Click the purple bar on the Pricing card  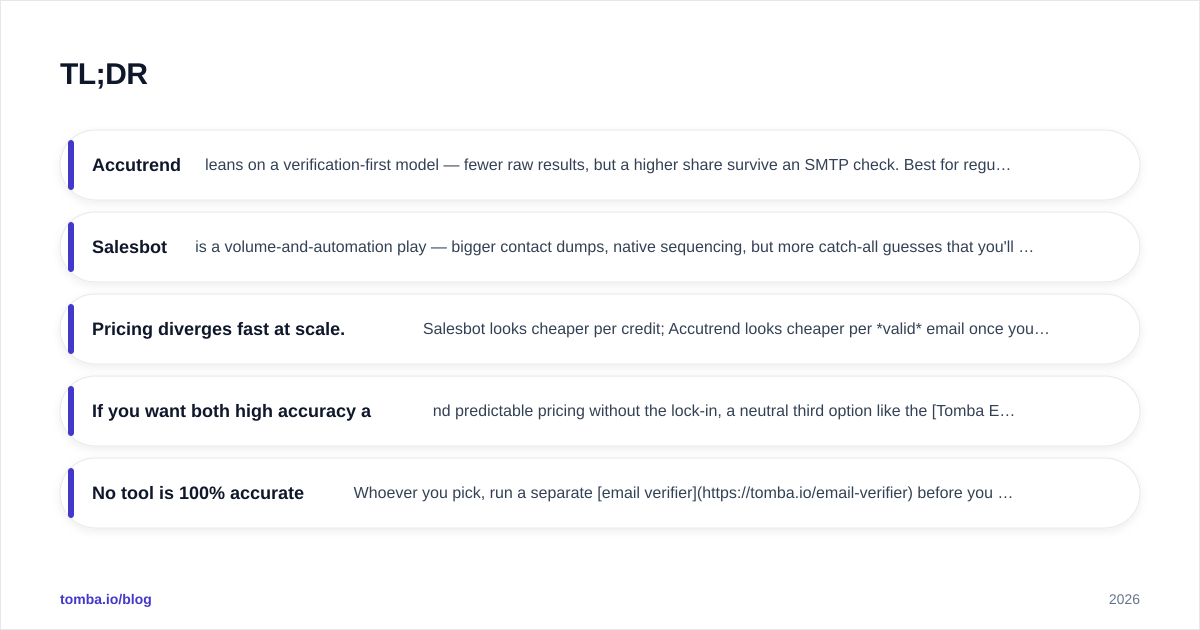tap(71, 329)
